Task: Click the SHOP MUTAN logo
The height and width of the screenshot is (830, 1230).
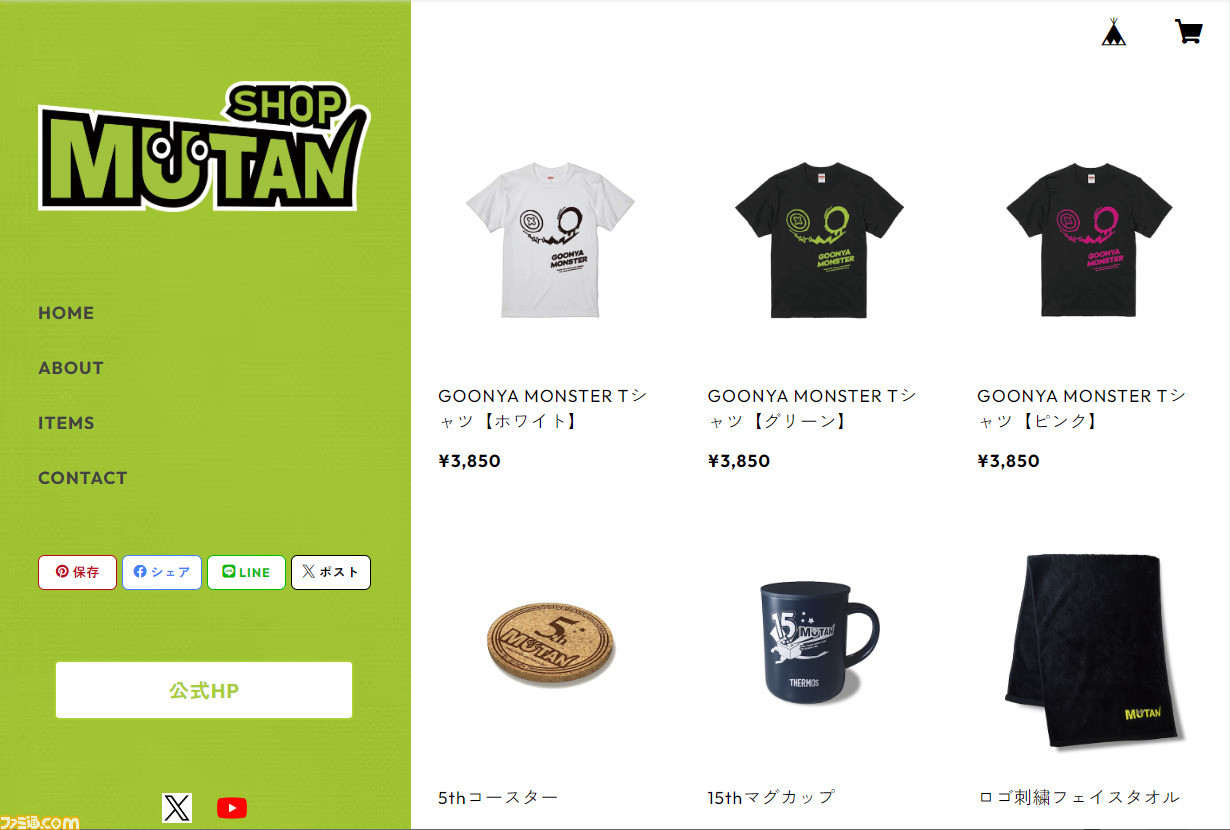Action: [204, 146]
